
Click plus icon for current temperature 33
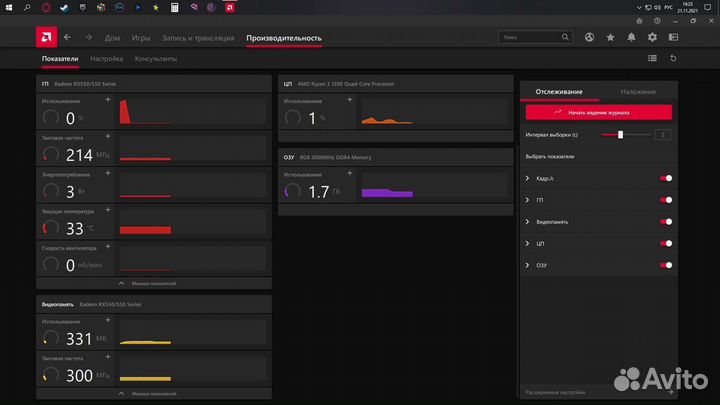tap(108, 210)
